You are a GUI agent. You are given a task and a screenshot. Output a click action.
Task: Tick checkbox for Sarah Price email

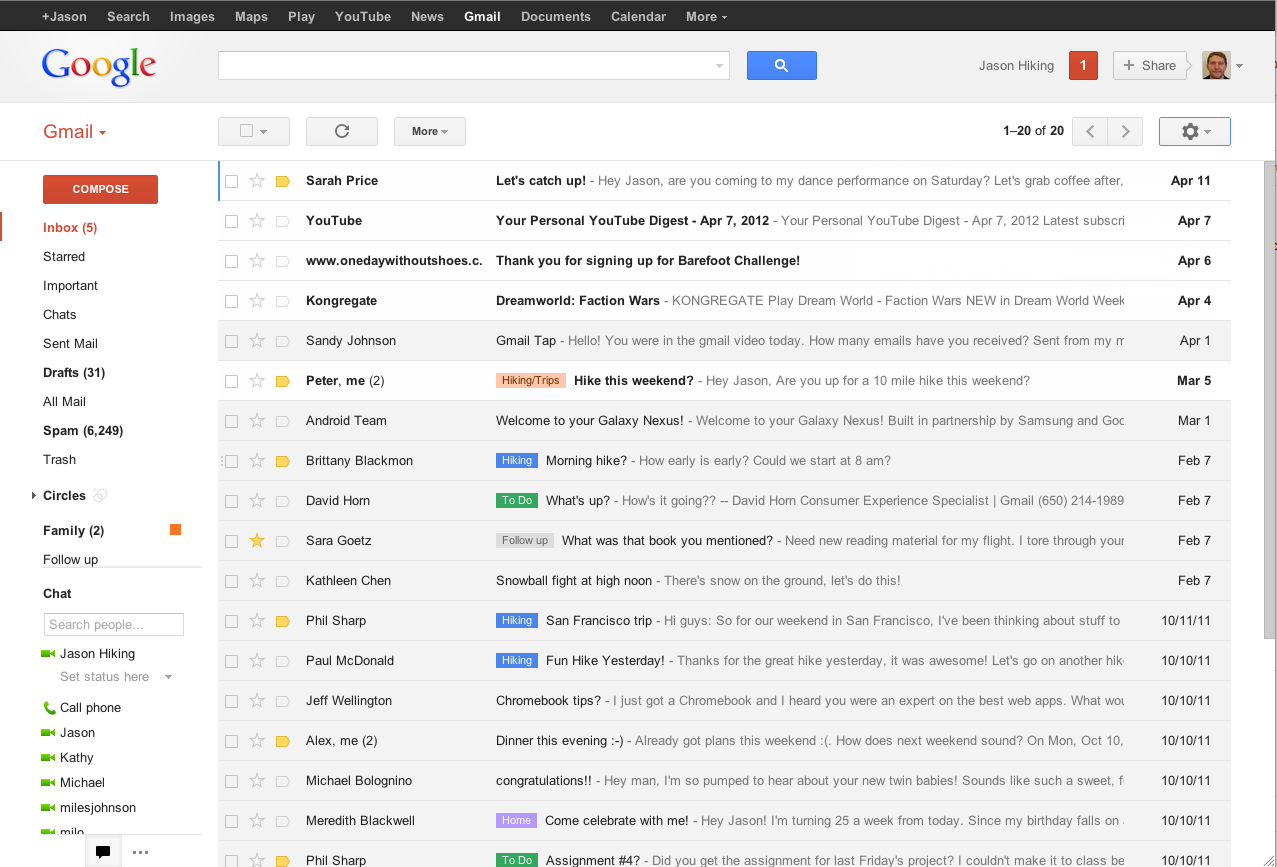231,181
